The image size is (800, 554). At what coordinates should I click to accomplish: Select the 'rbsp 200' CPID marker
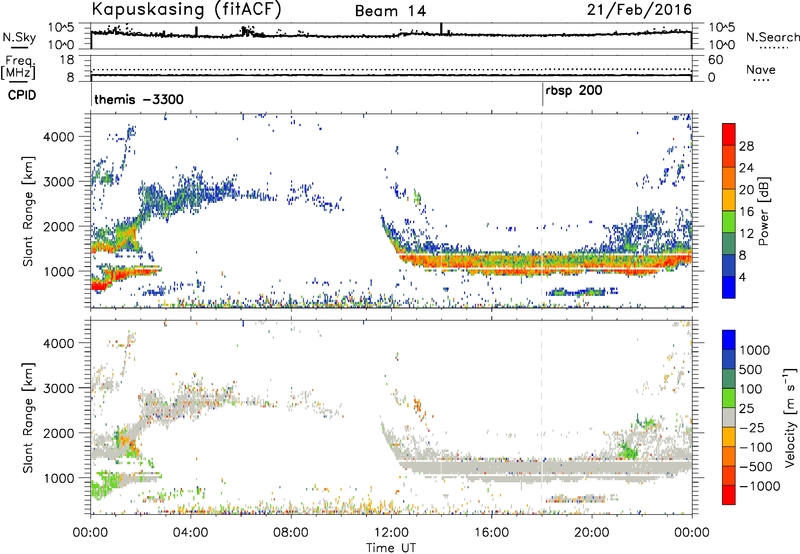click(574, 91)
